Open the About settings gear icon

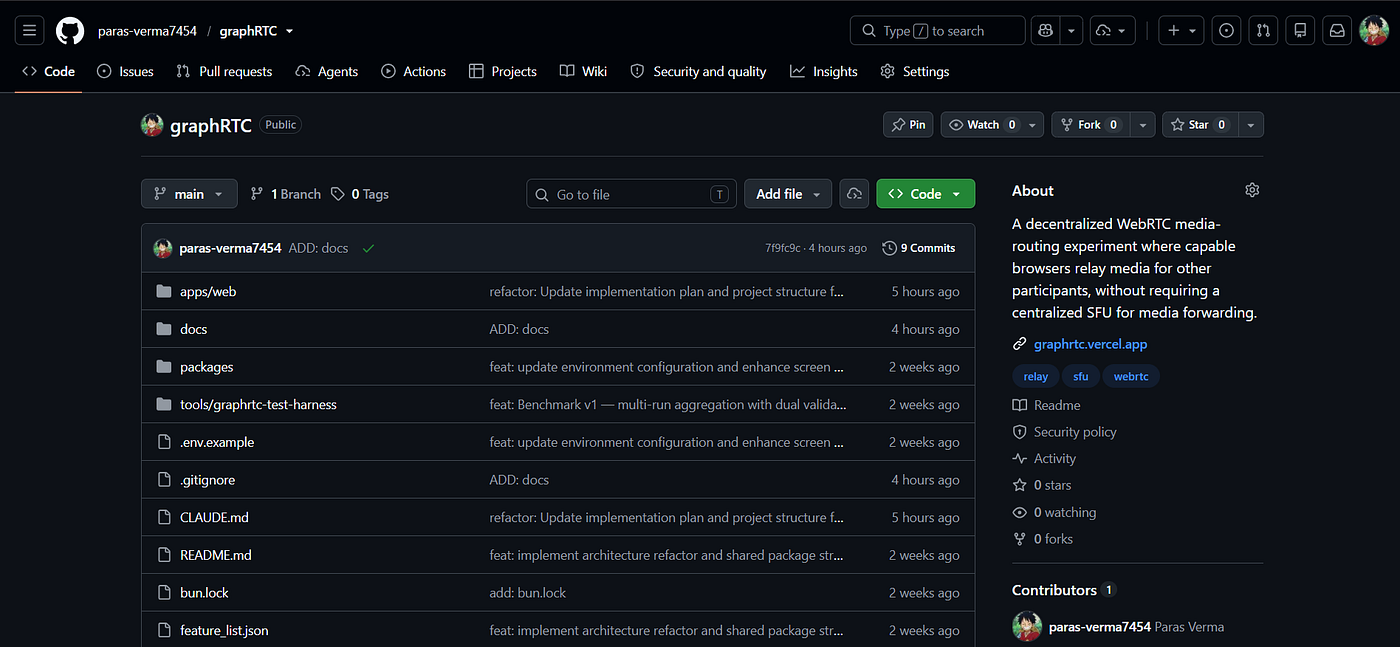tap(1252, 190)
